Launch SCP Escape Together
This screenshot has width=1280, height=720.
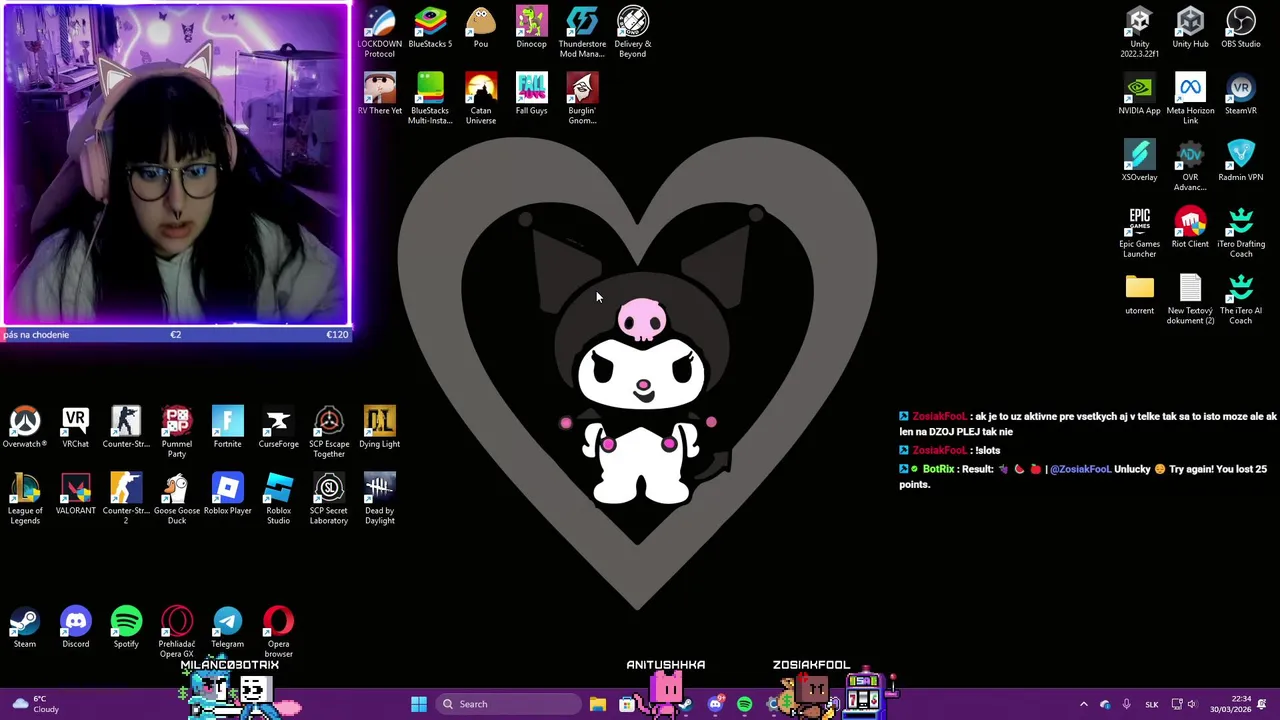[x=329, y=432]
